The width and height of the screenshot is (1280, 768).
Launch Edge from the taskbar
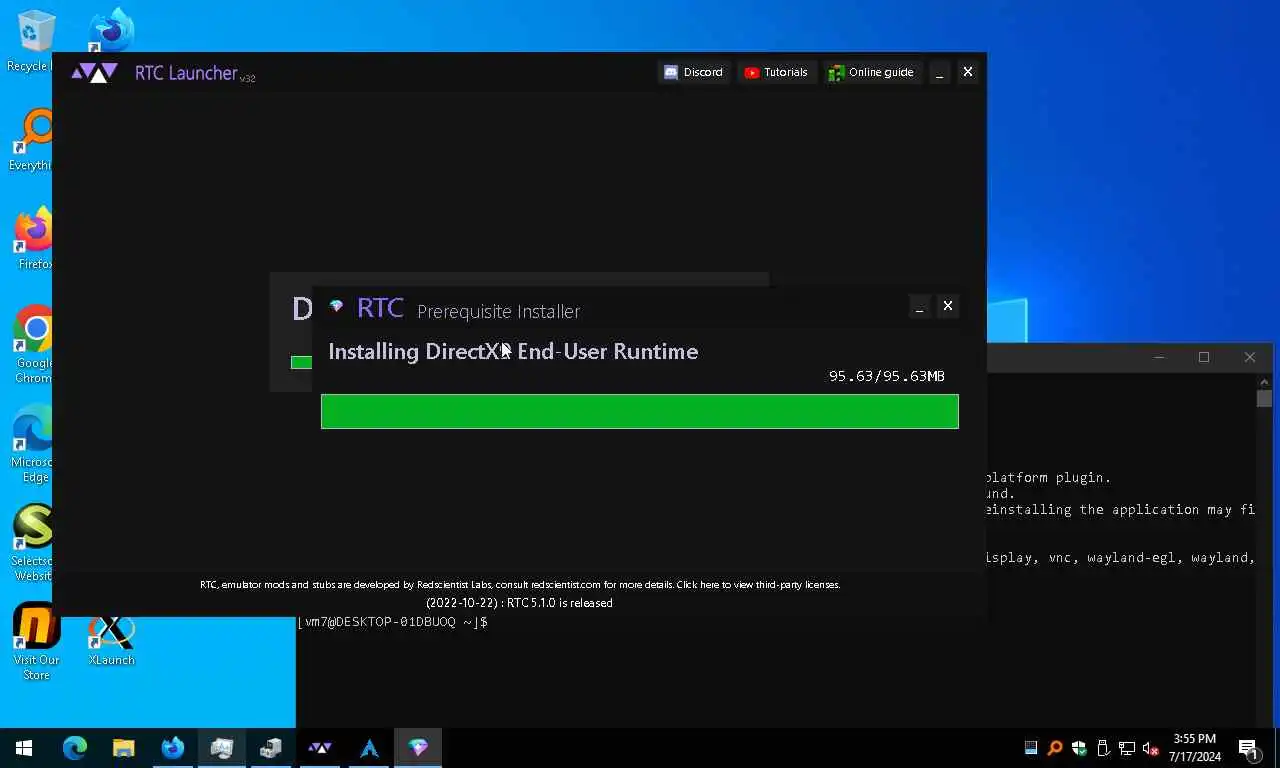tap(74, 747)
